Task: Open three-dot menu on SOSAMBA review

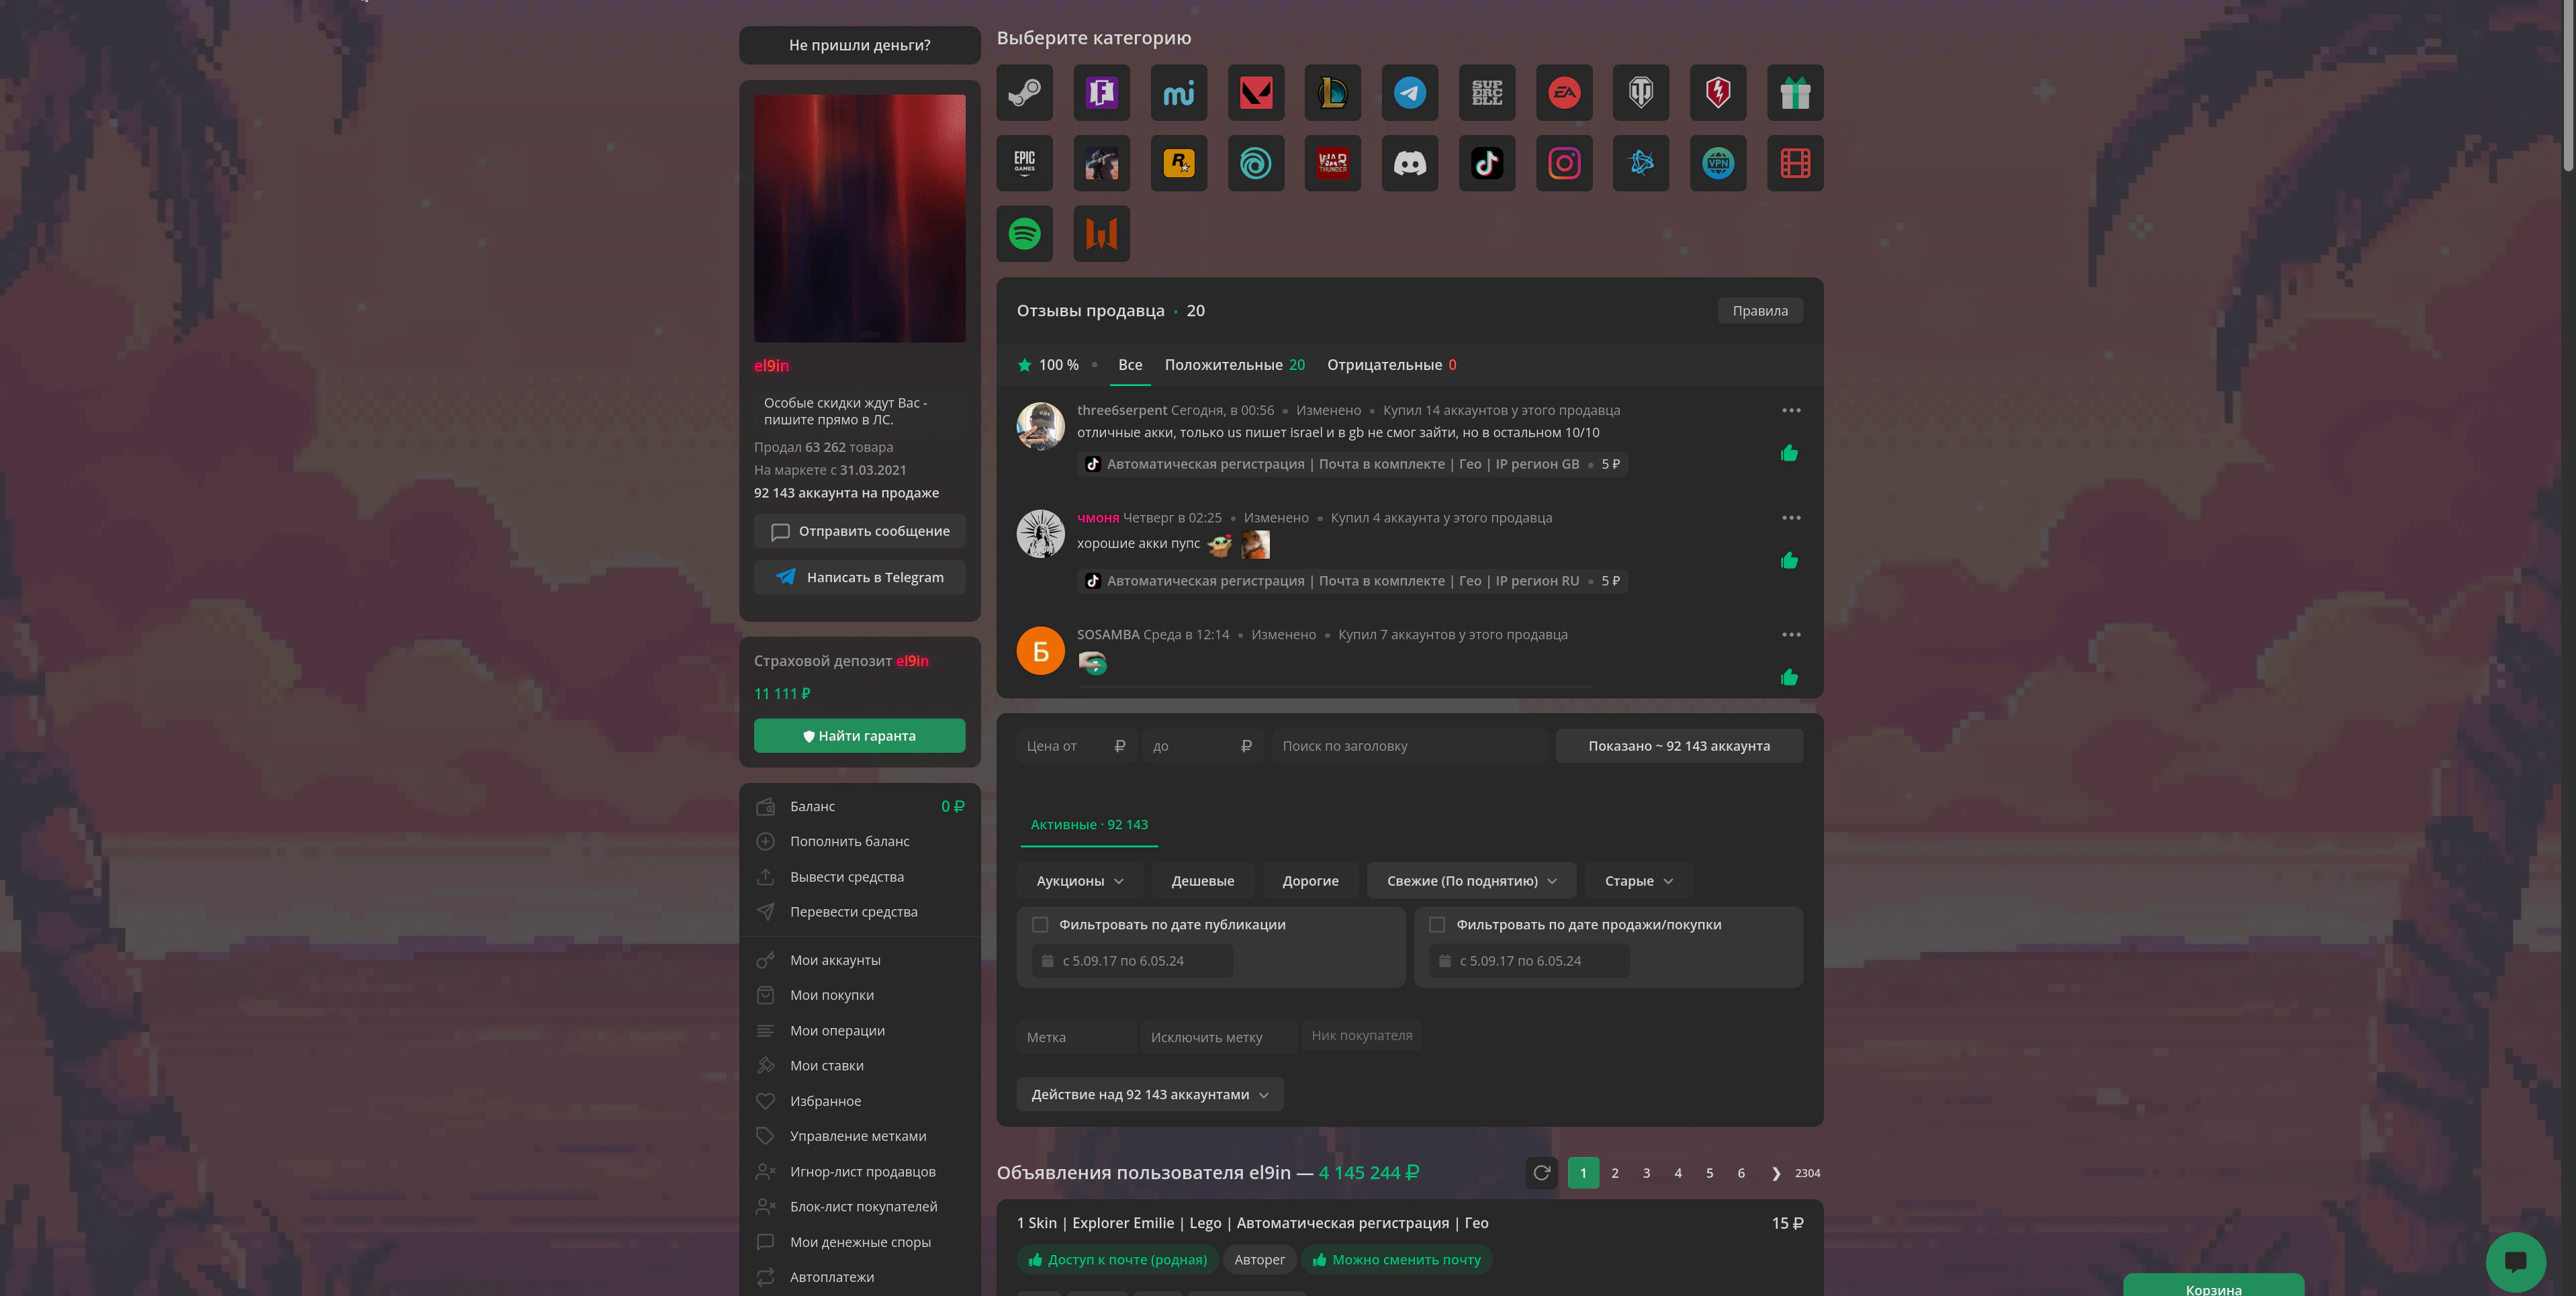Action: coord(1790,634)
